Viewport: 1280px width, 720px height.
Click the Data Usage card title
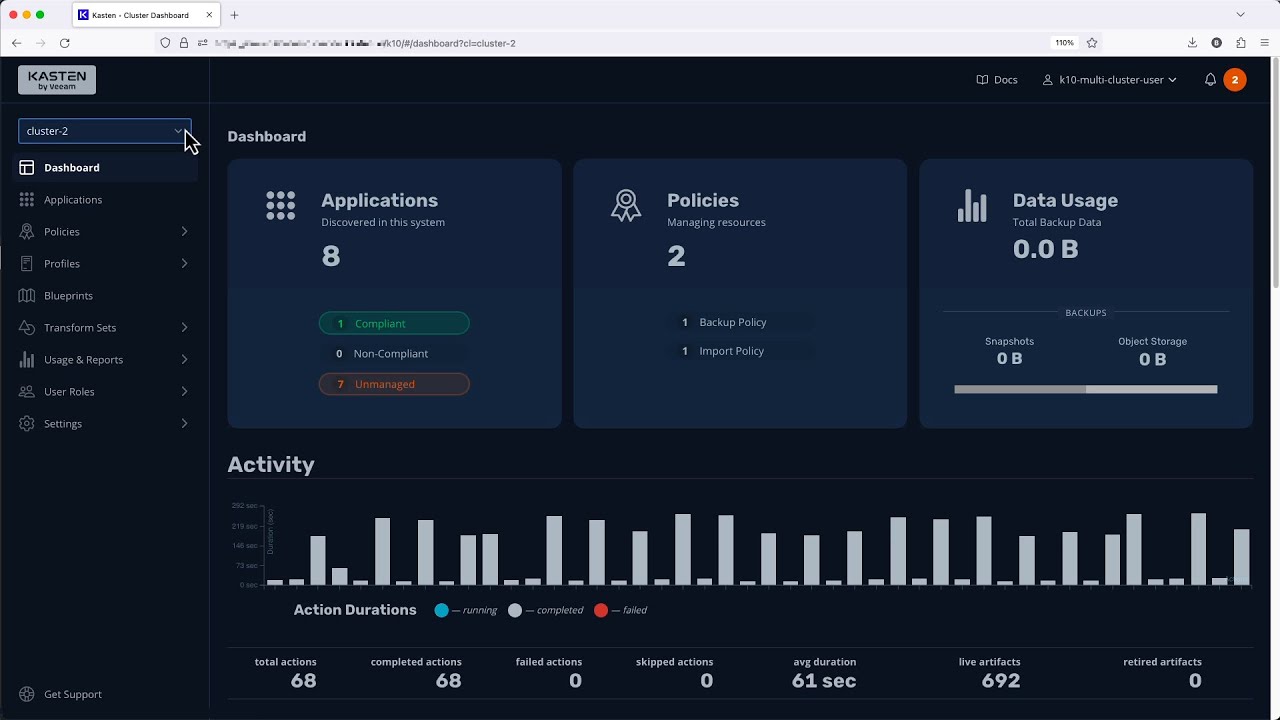pos(1065,200)
